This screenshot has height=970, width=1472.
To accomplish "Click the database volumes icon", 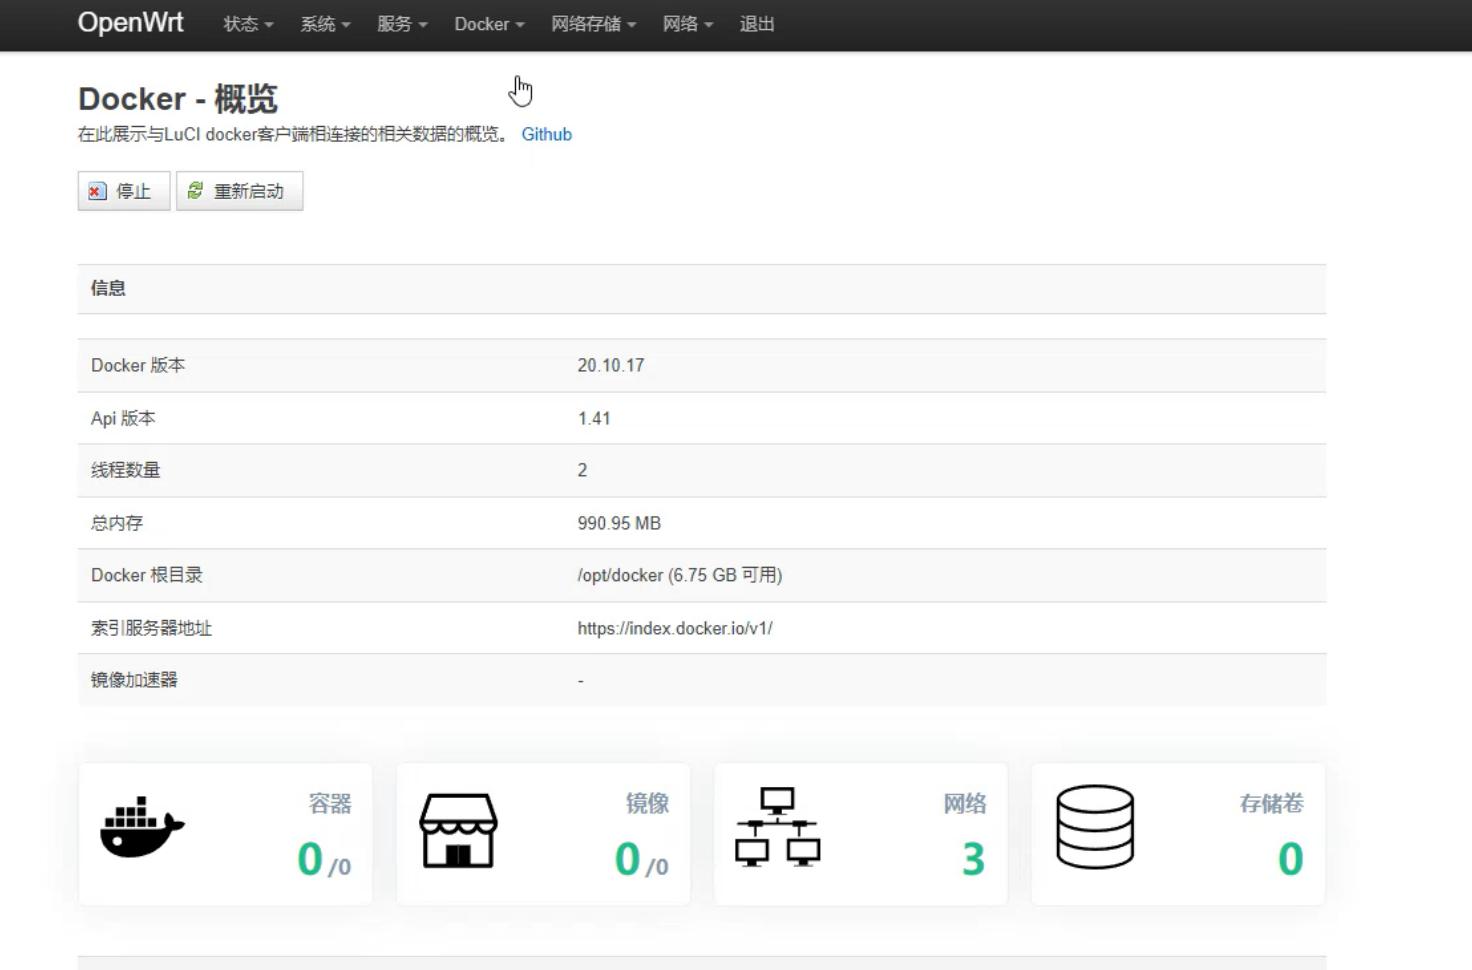I will click(1095, 827).
